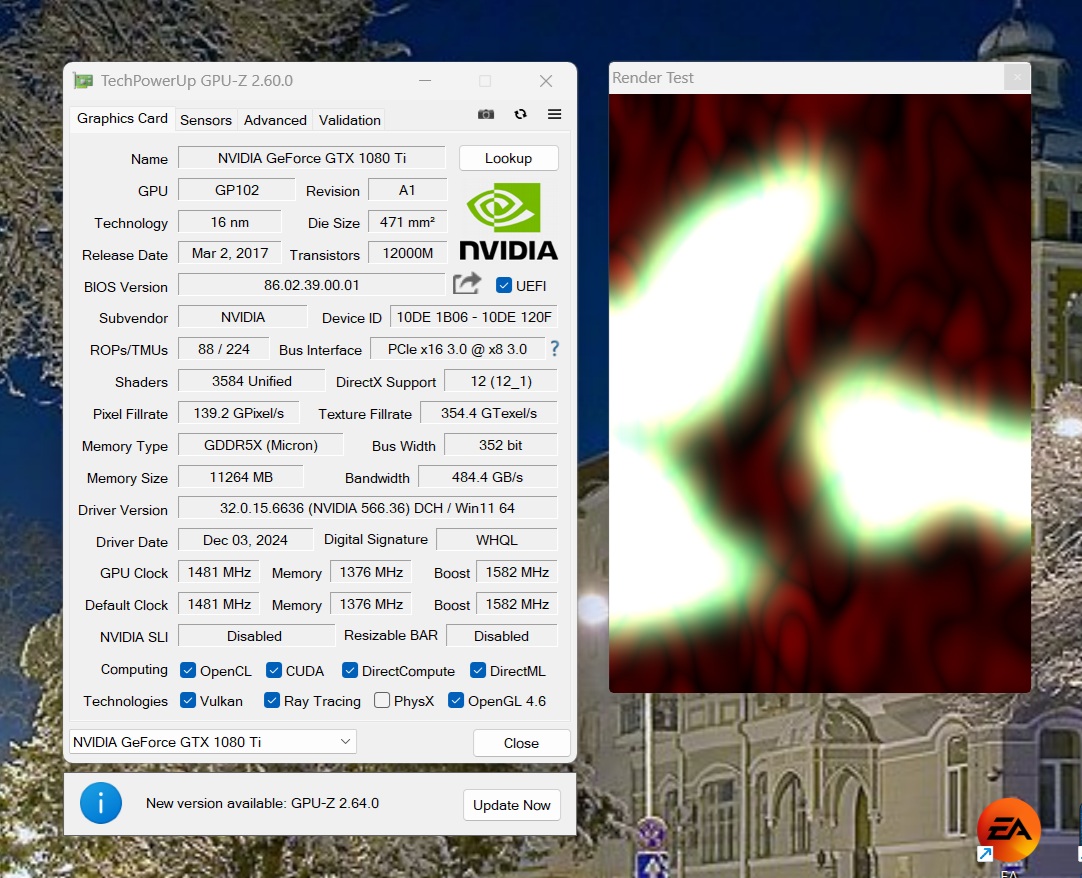This screenshot has height=878, width=1082.
Task: Click the blue info icon in update bar
Action: pos(101,803)
